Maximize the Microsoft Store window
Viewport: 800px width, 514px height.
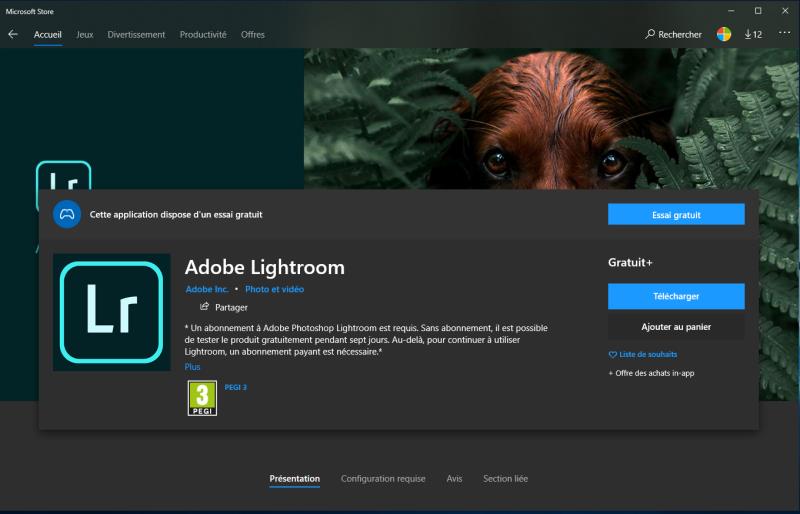[x=758, y=11]
